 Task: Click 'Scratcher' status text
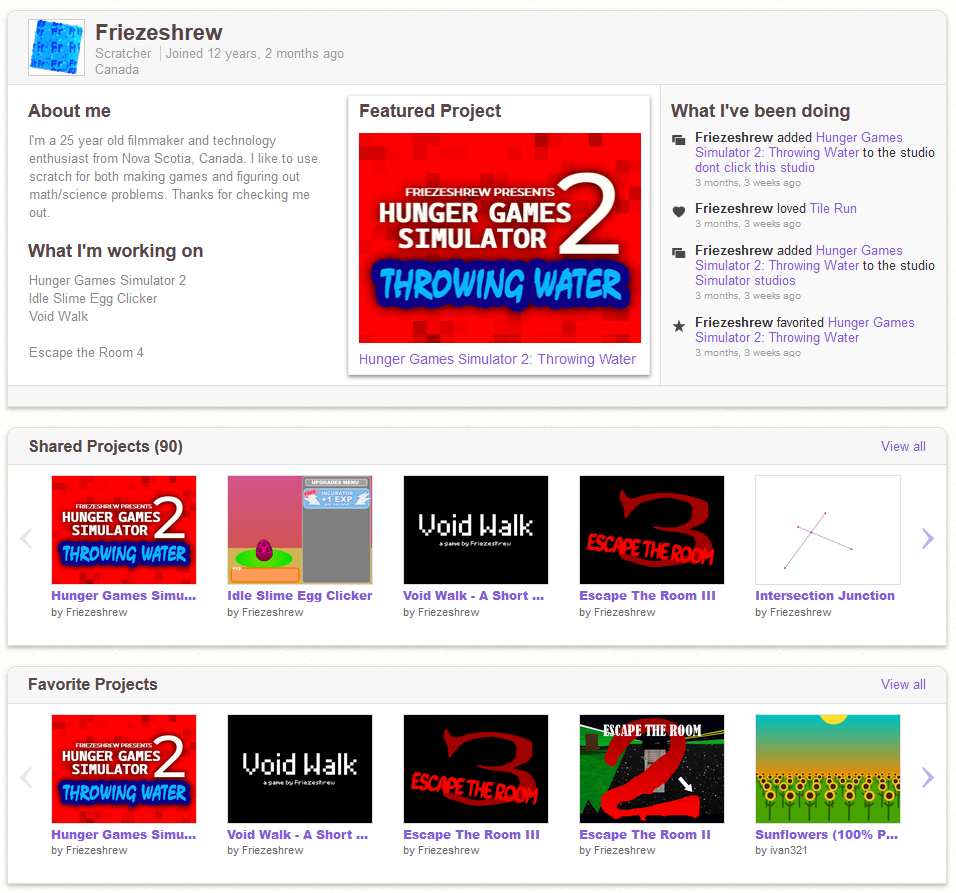tap(123, 54)
